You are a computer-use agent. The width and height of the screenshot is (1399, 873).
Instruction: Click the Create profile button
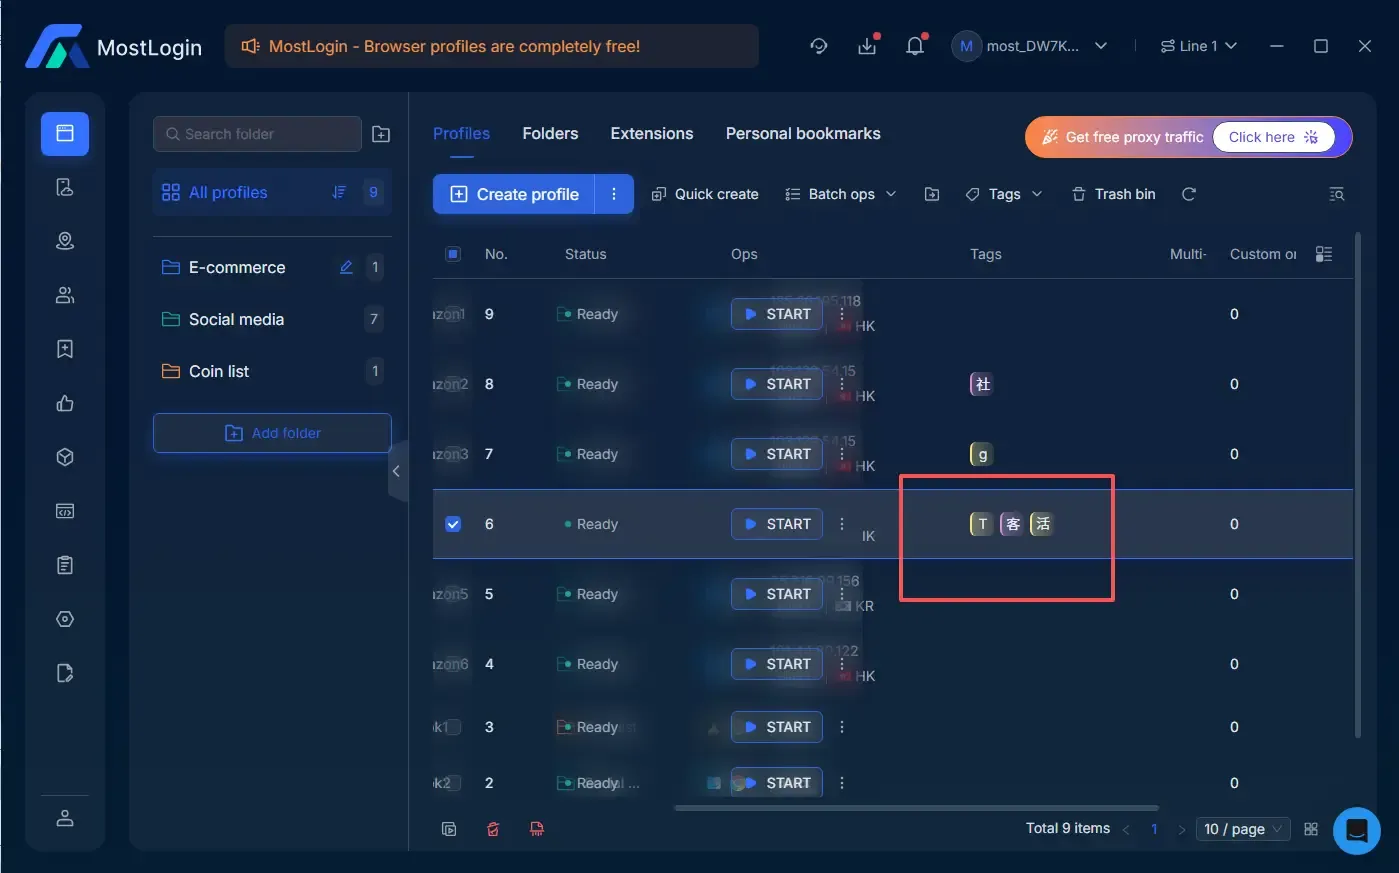[515, 194]
